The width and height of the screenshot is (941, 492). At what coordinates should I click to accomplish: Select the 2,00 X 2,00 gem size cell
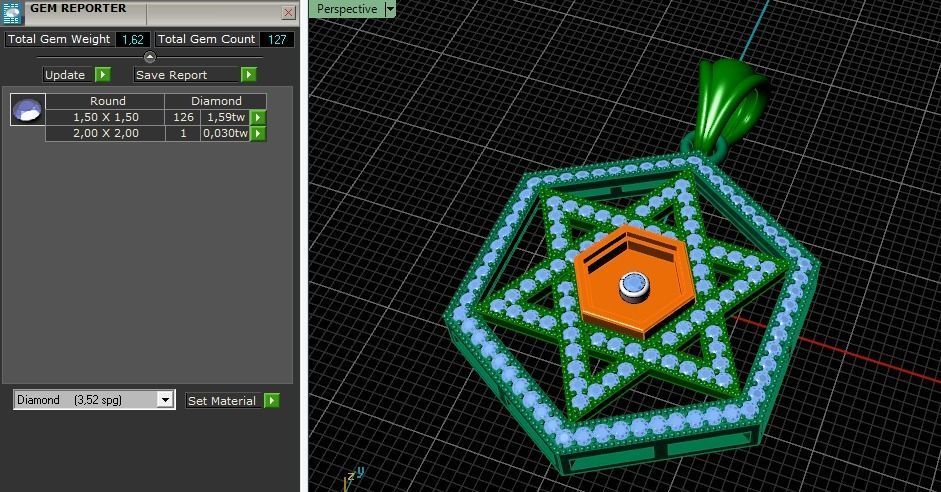[106, 133]
